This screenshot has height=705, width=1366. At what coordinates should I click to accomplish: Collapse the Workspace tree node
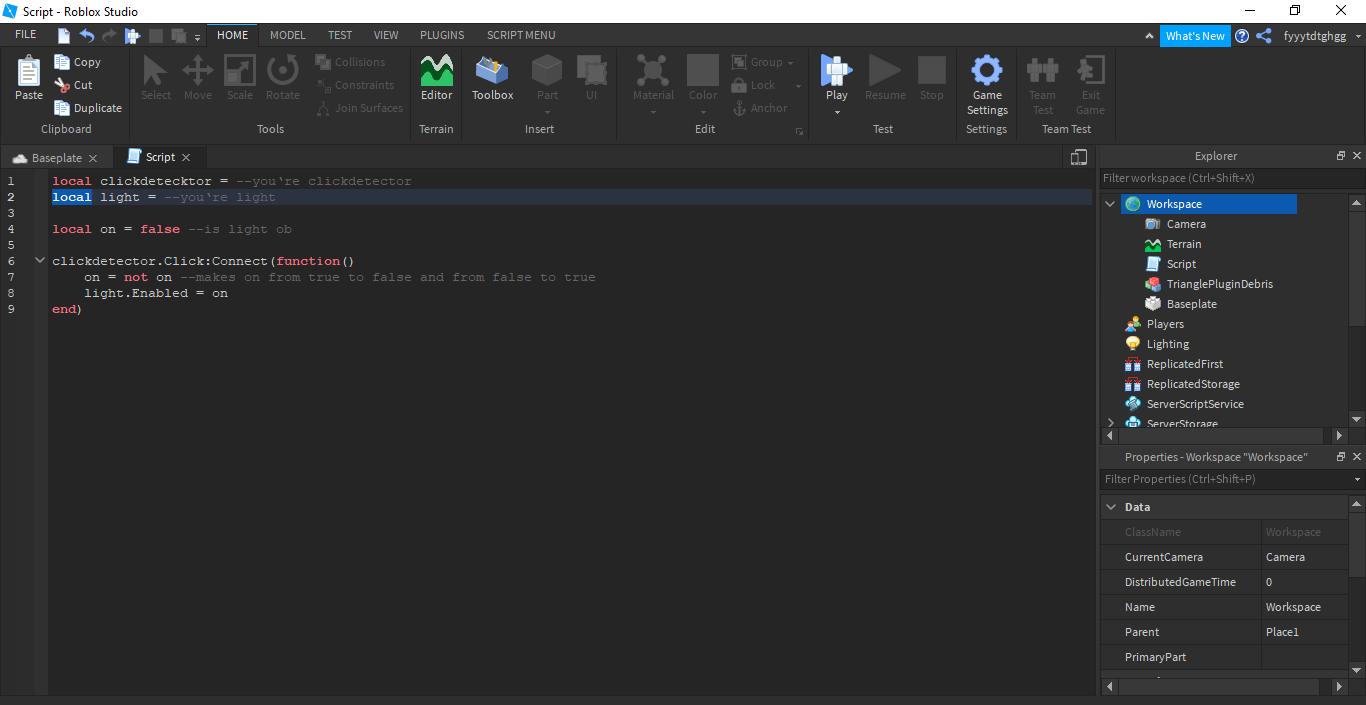pyautogui.click(x=1110, y=204)
